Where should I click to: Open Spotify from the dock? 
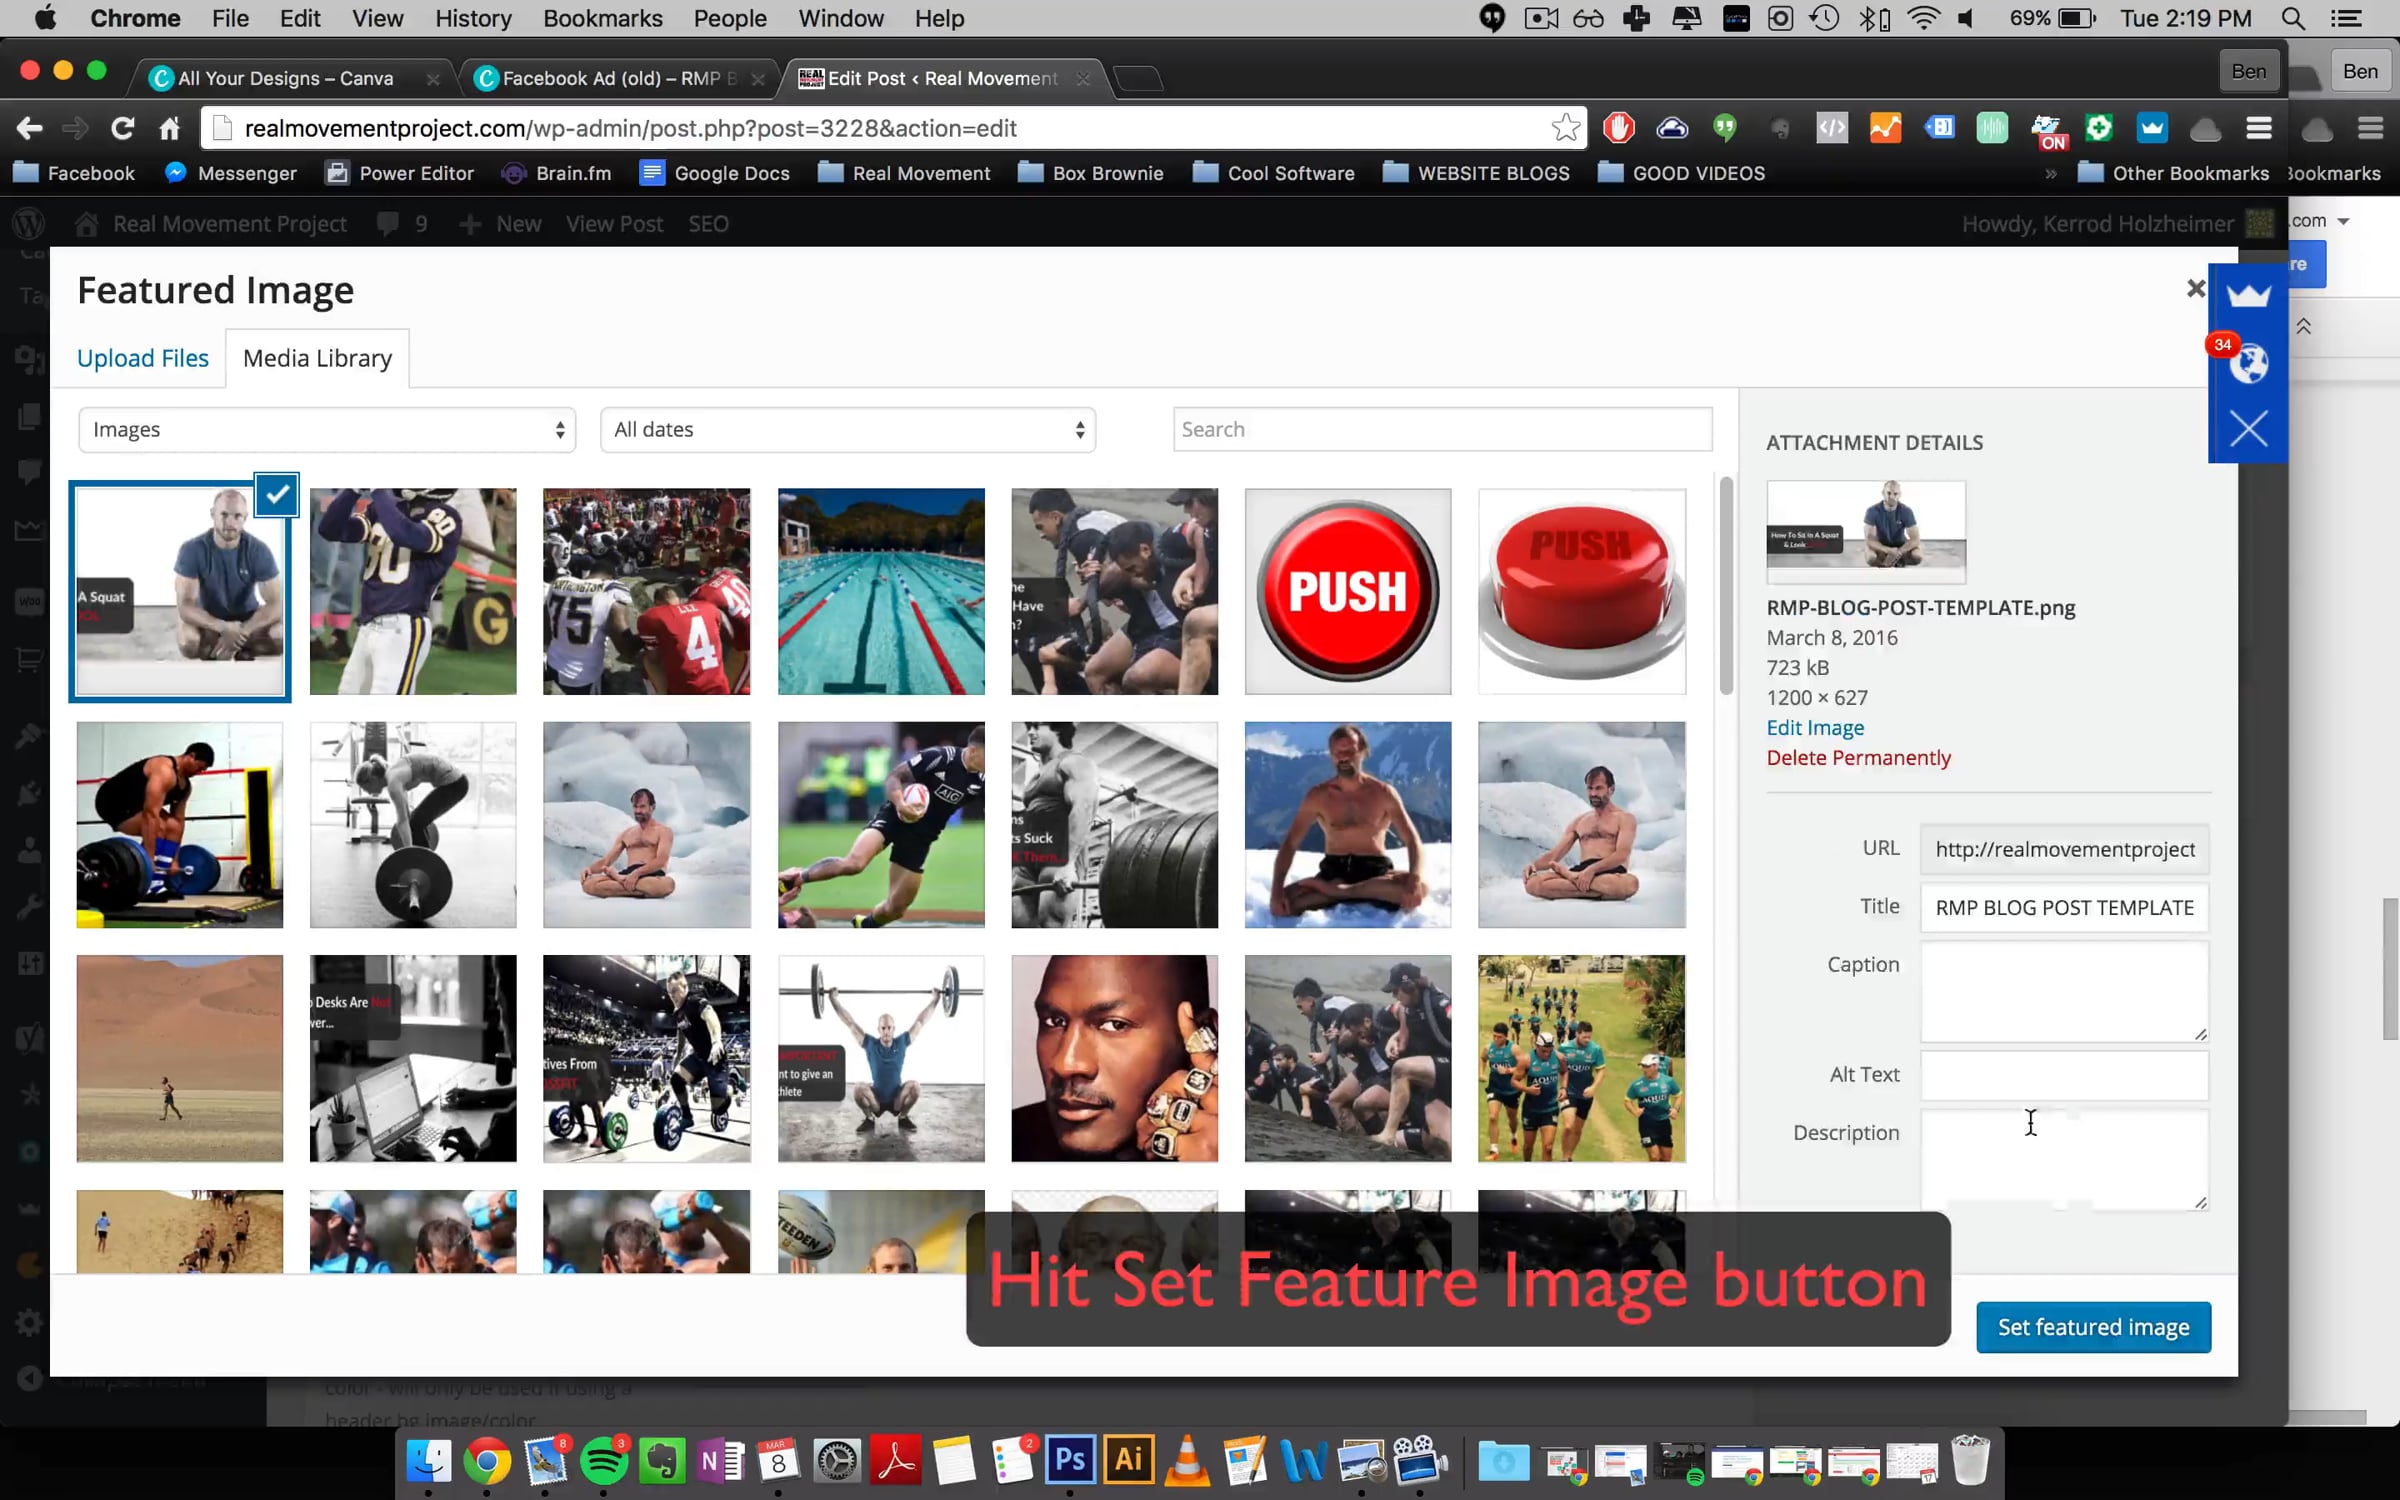(603, 1462)
